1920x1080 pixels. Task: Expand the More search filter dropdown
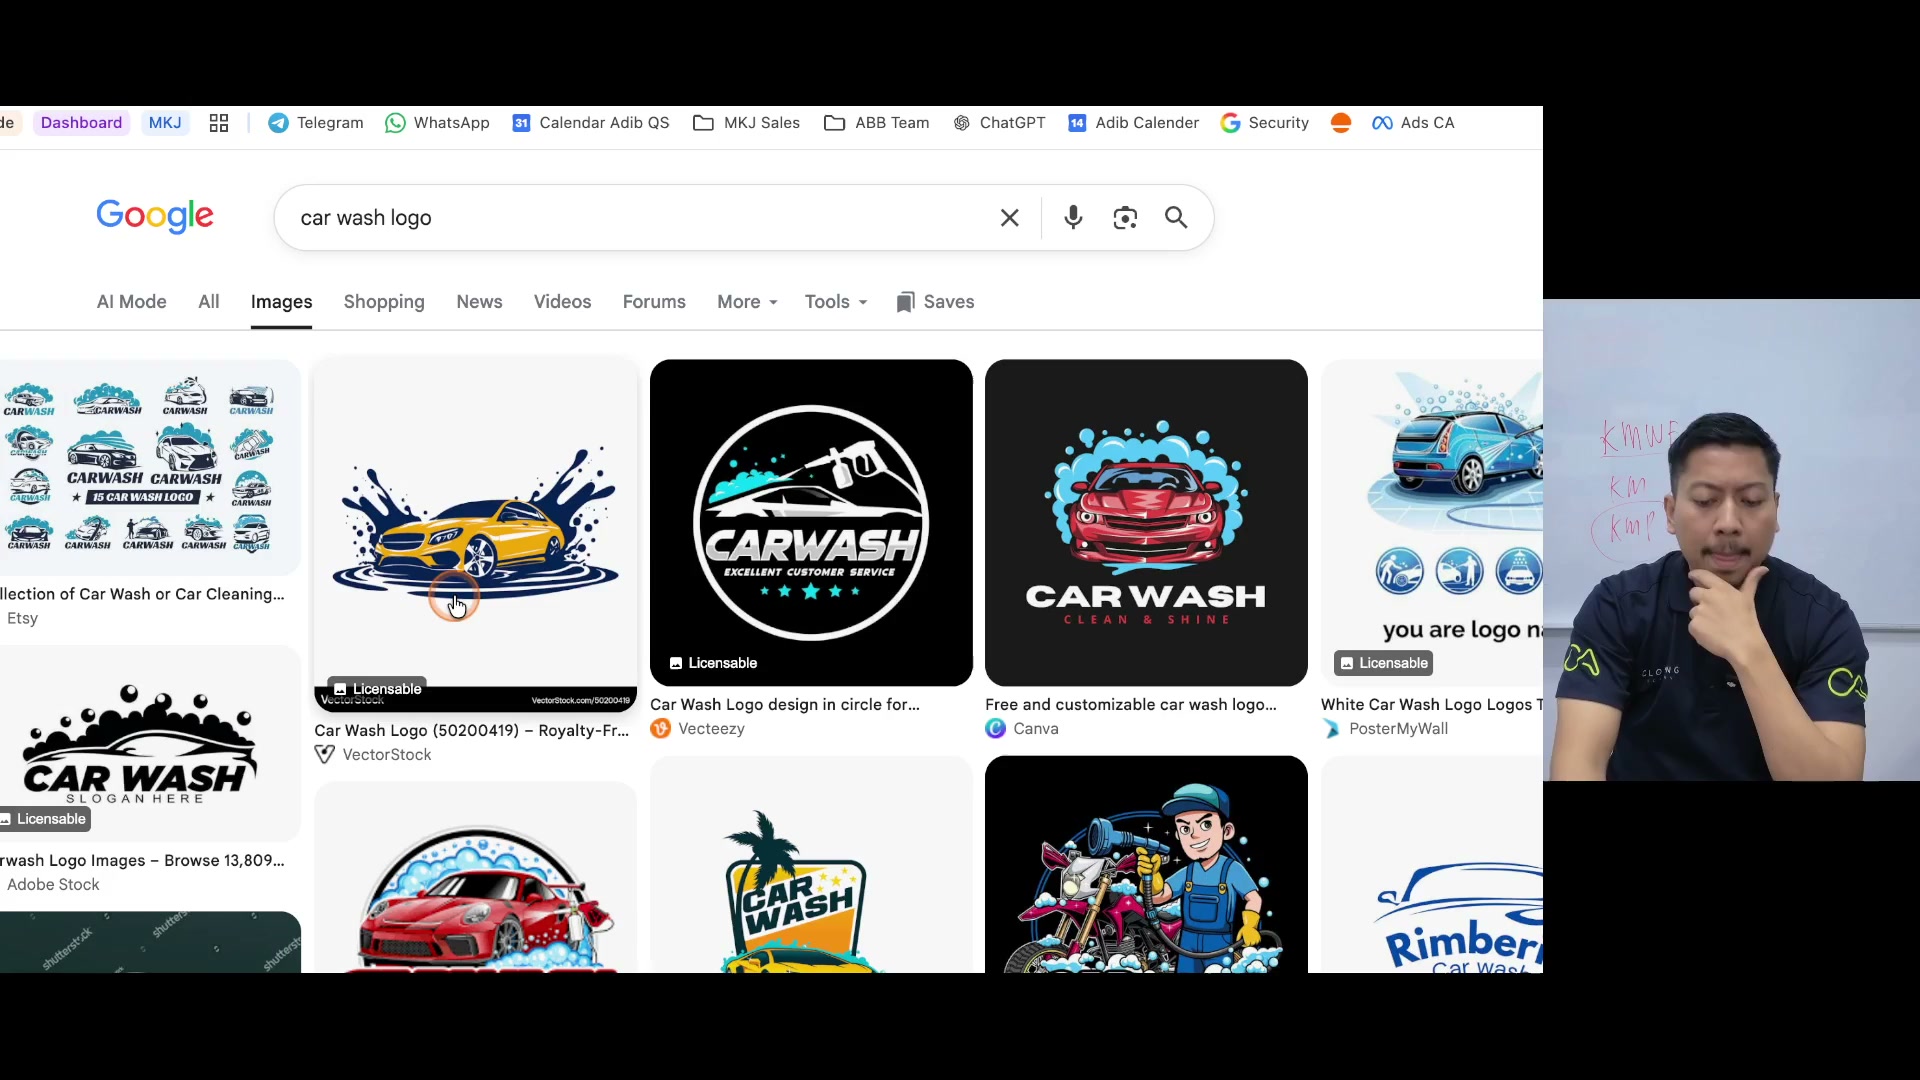point(747,302)
